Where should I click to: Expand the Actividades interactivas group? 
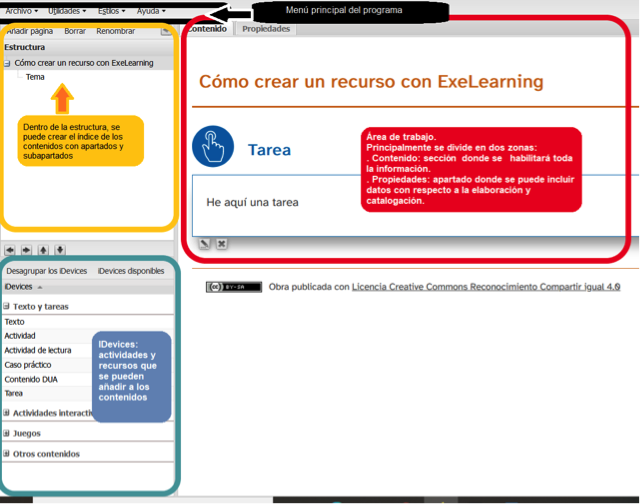click(x=7, y=413)
